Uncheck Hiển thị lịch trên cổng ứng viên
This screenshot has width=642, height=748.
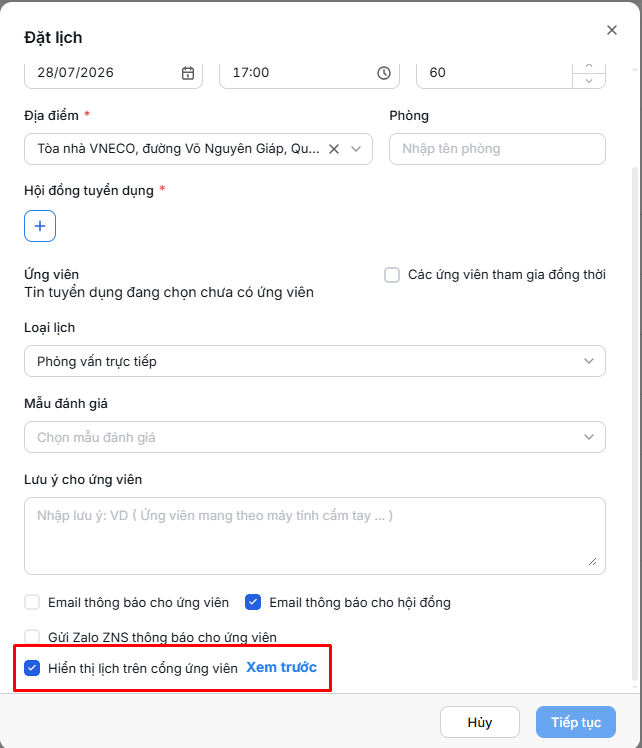coord(32,668)
